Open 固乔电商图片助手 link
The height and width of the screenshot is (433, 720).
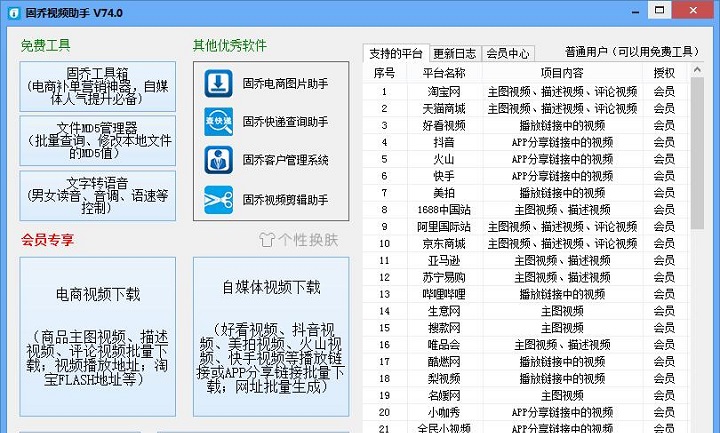coord(285,84)
